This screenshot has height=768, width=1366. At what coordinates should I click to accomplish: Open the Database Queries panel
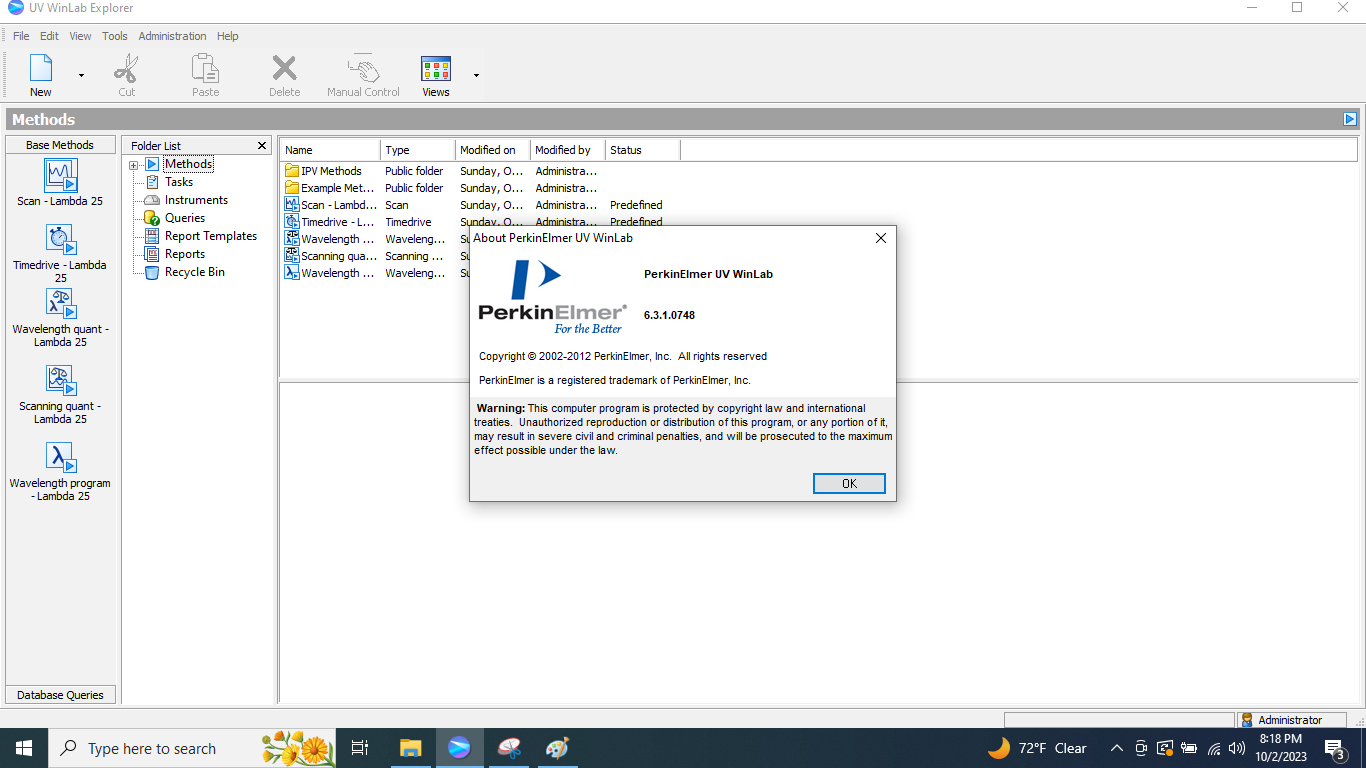pos(60,695)
